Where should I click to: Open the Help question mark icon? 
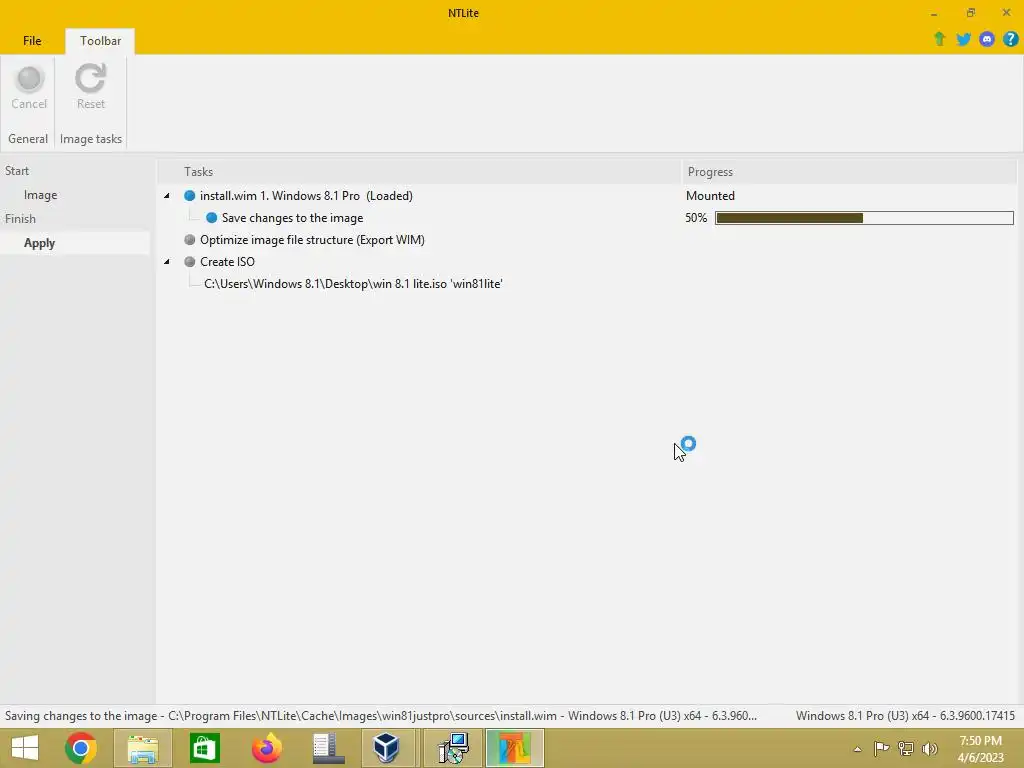[1010, 39]
